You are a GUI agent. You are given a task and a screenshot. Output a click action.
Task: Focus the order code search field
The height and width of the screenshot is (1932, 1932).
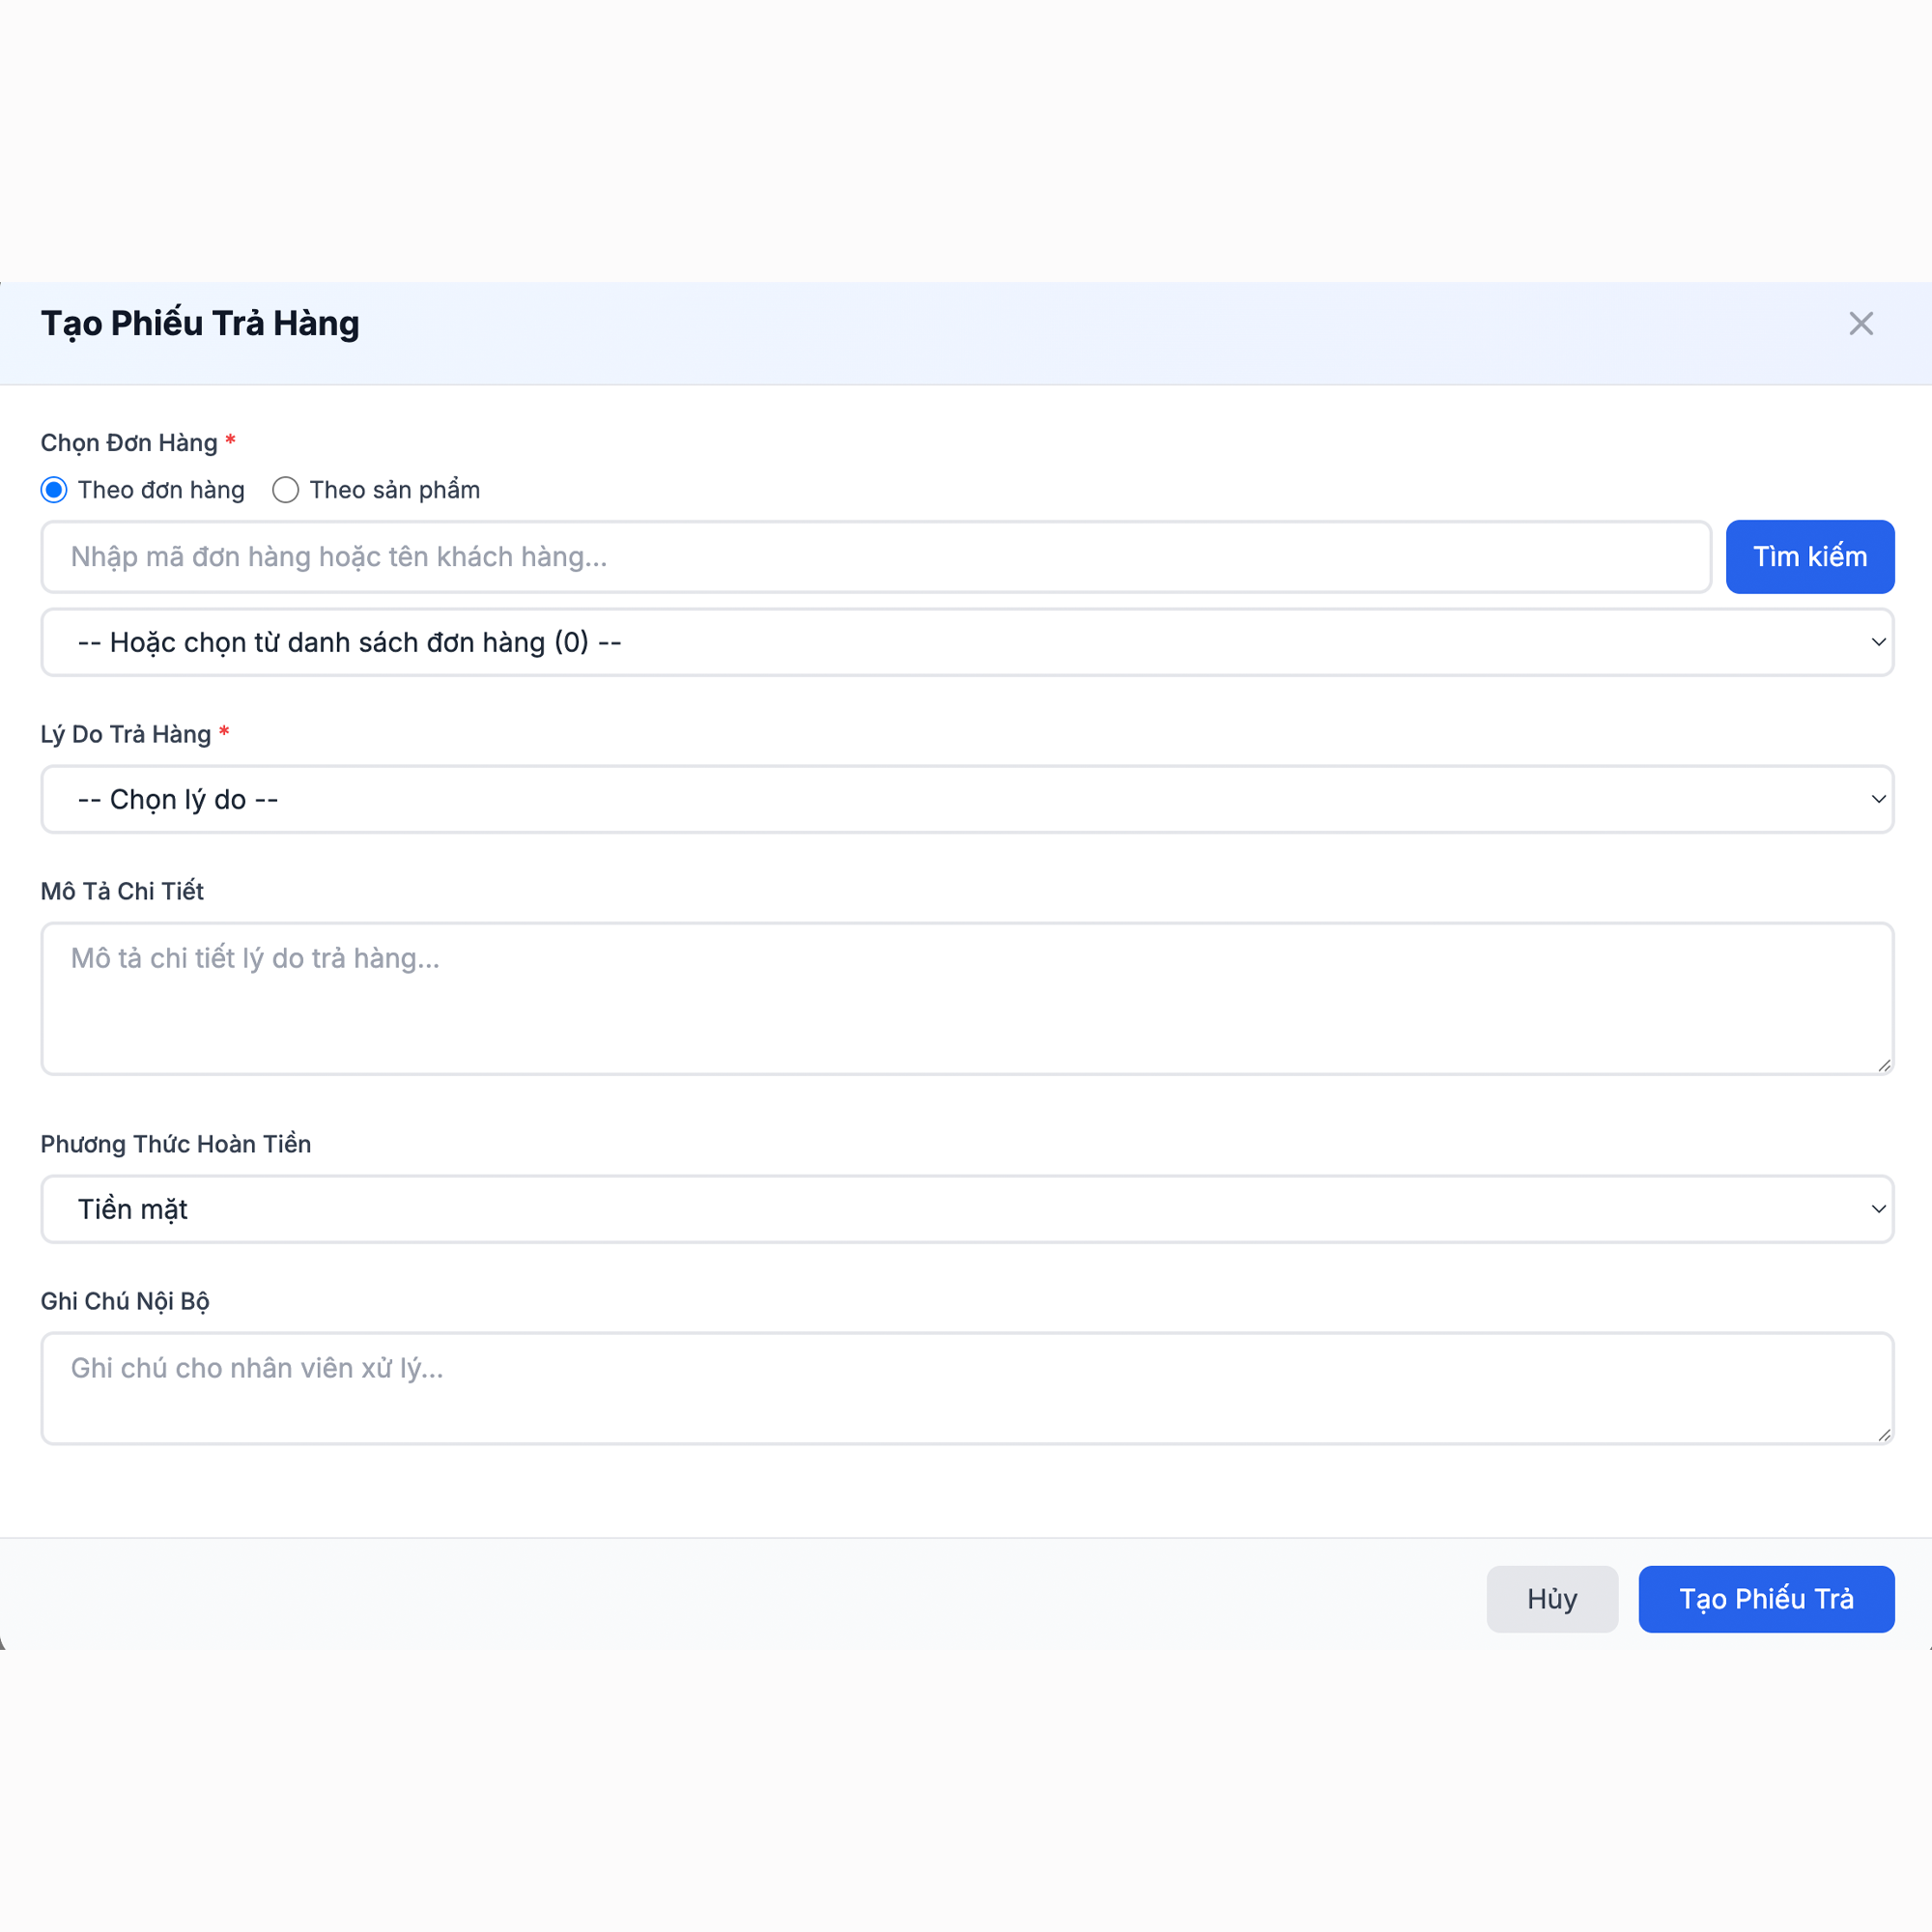(876, 557)
